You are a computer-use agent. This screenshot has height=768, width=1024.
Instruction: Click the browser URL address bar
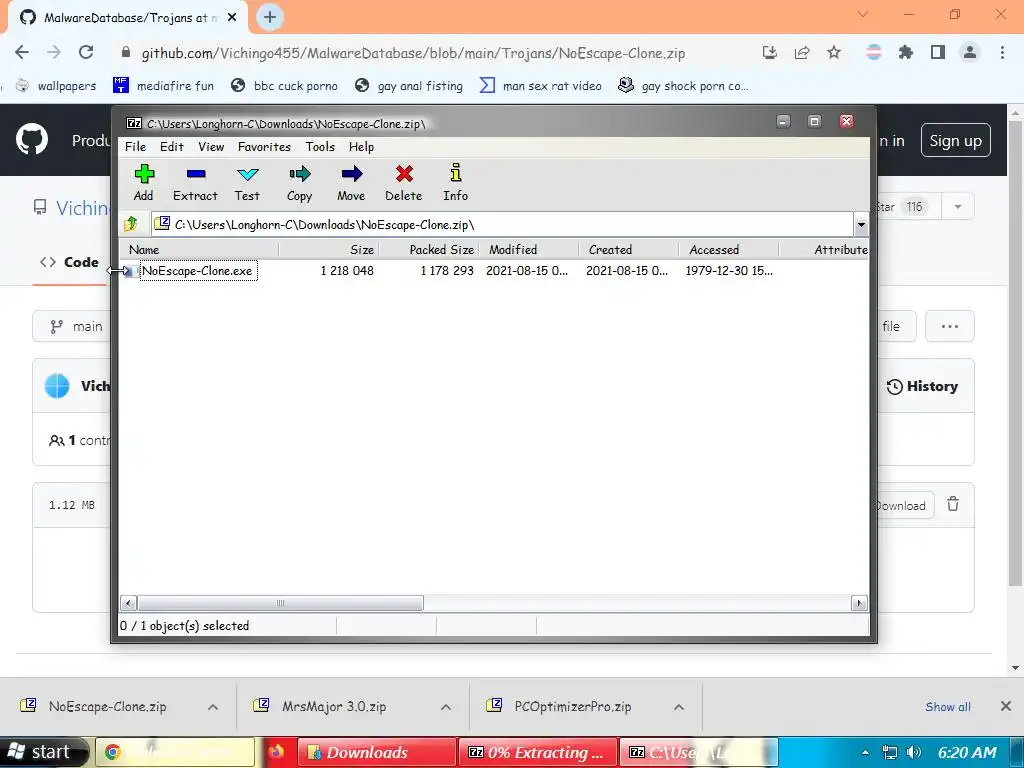click(413, 53)
